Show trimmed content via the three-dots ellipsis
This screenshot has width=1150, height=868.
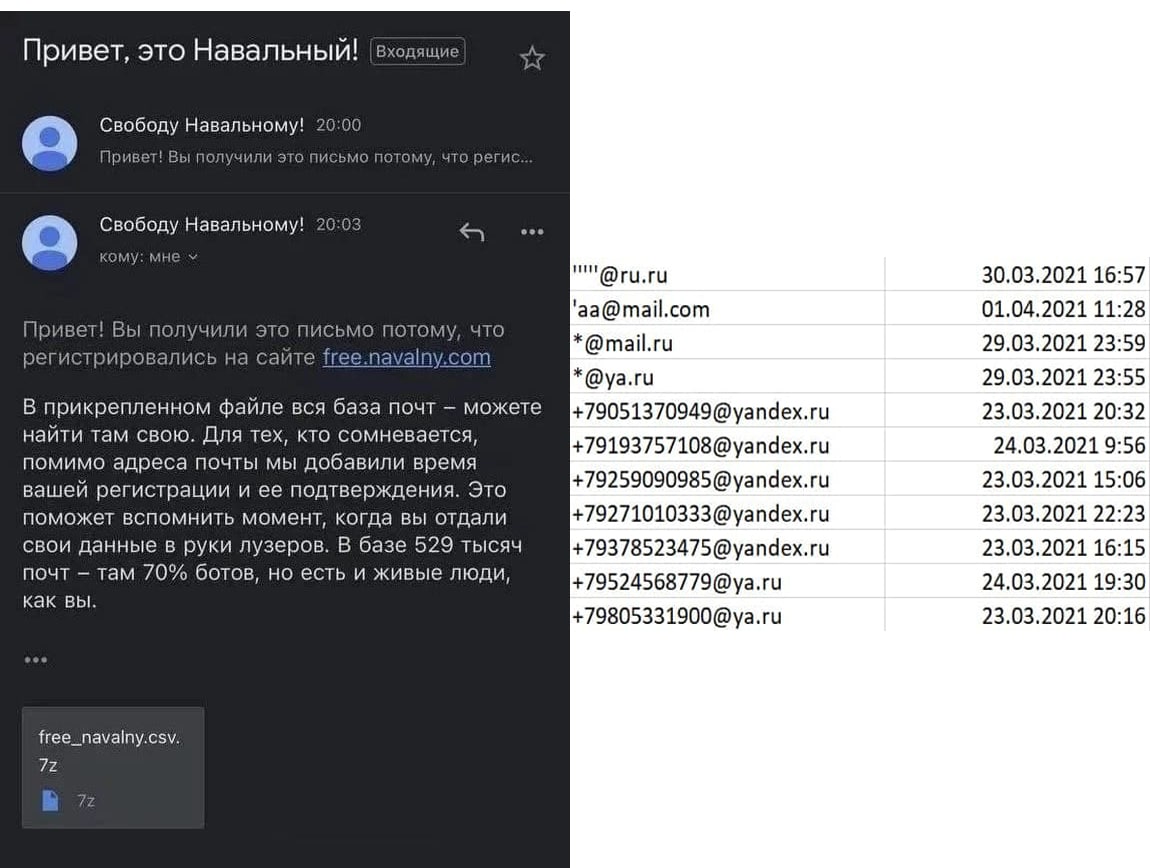(x=35, y=660)
